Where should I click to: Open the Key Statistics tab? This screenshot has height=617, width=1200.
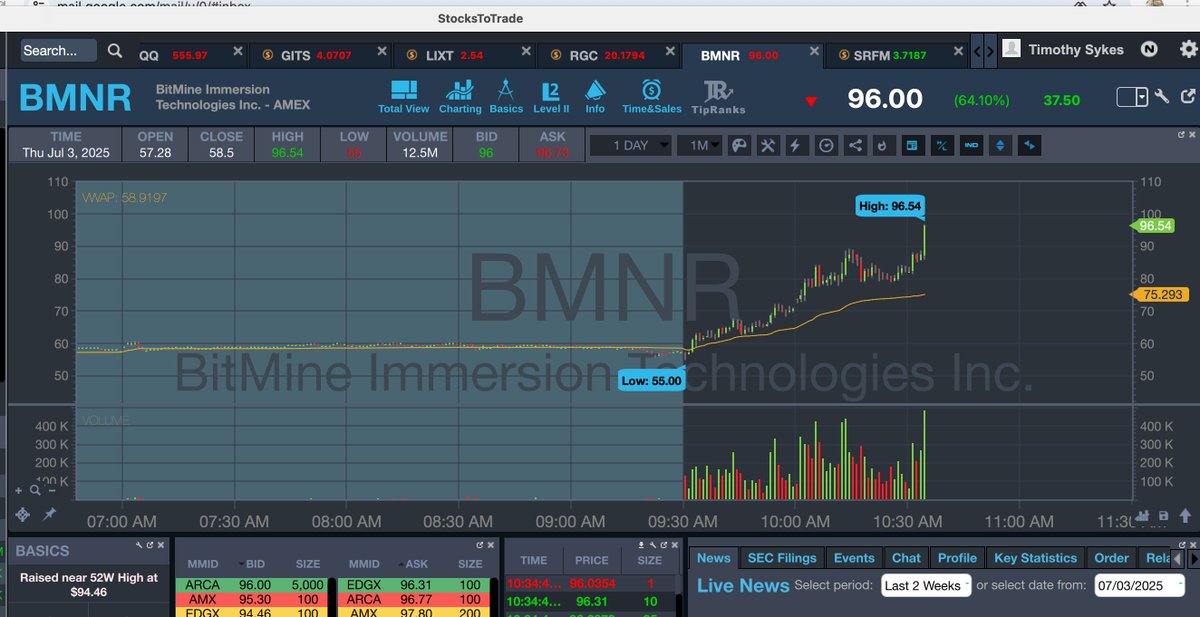point(1036,558)
